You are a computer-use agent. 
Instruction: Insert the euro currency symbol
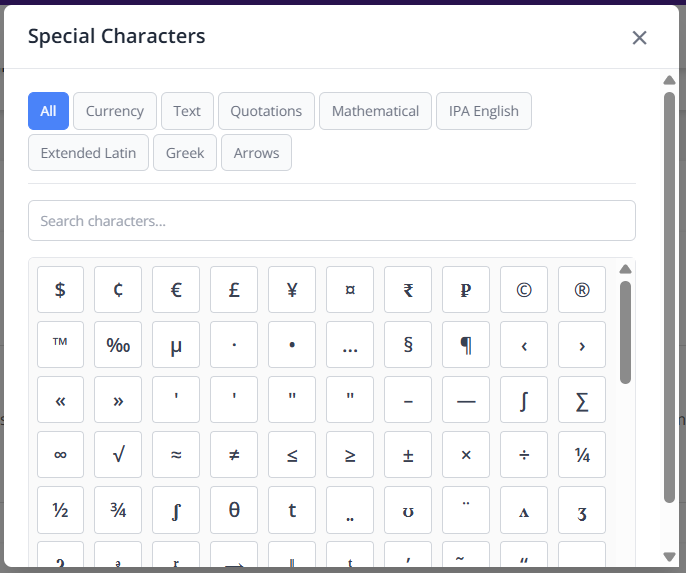176,290
